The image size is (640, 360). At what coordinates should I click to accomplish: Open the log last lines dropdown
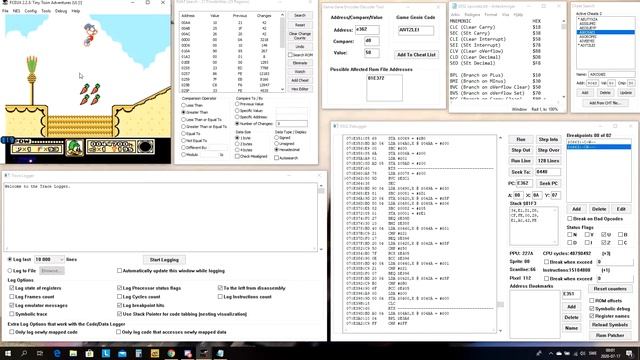point(61,259)
